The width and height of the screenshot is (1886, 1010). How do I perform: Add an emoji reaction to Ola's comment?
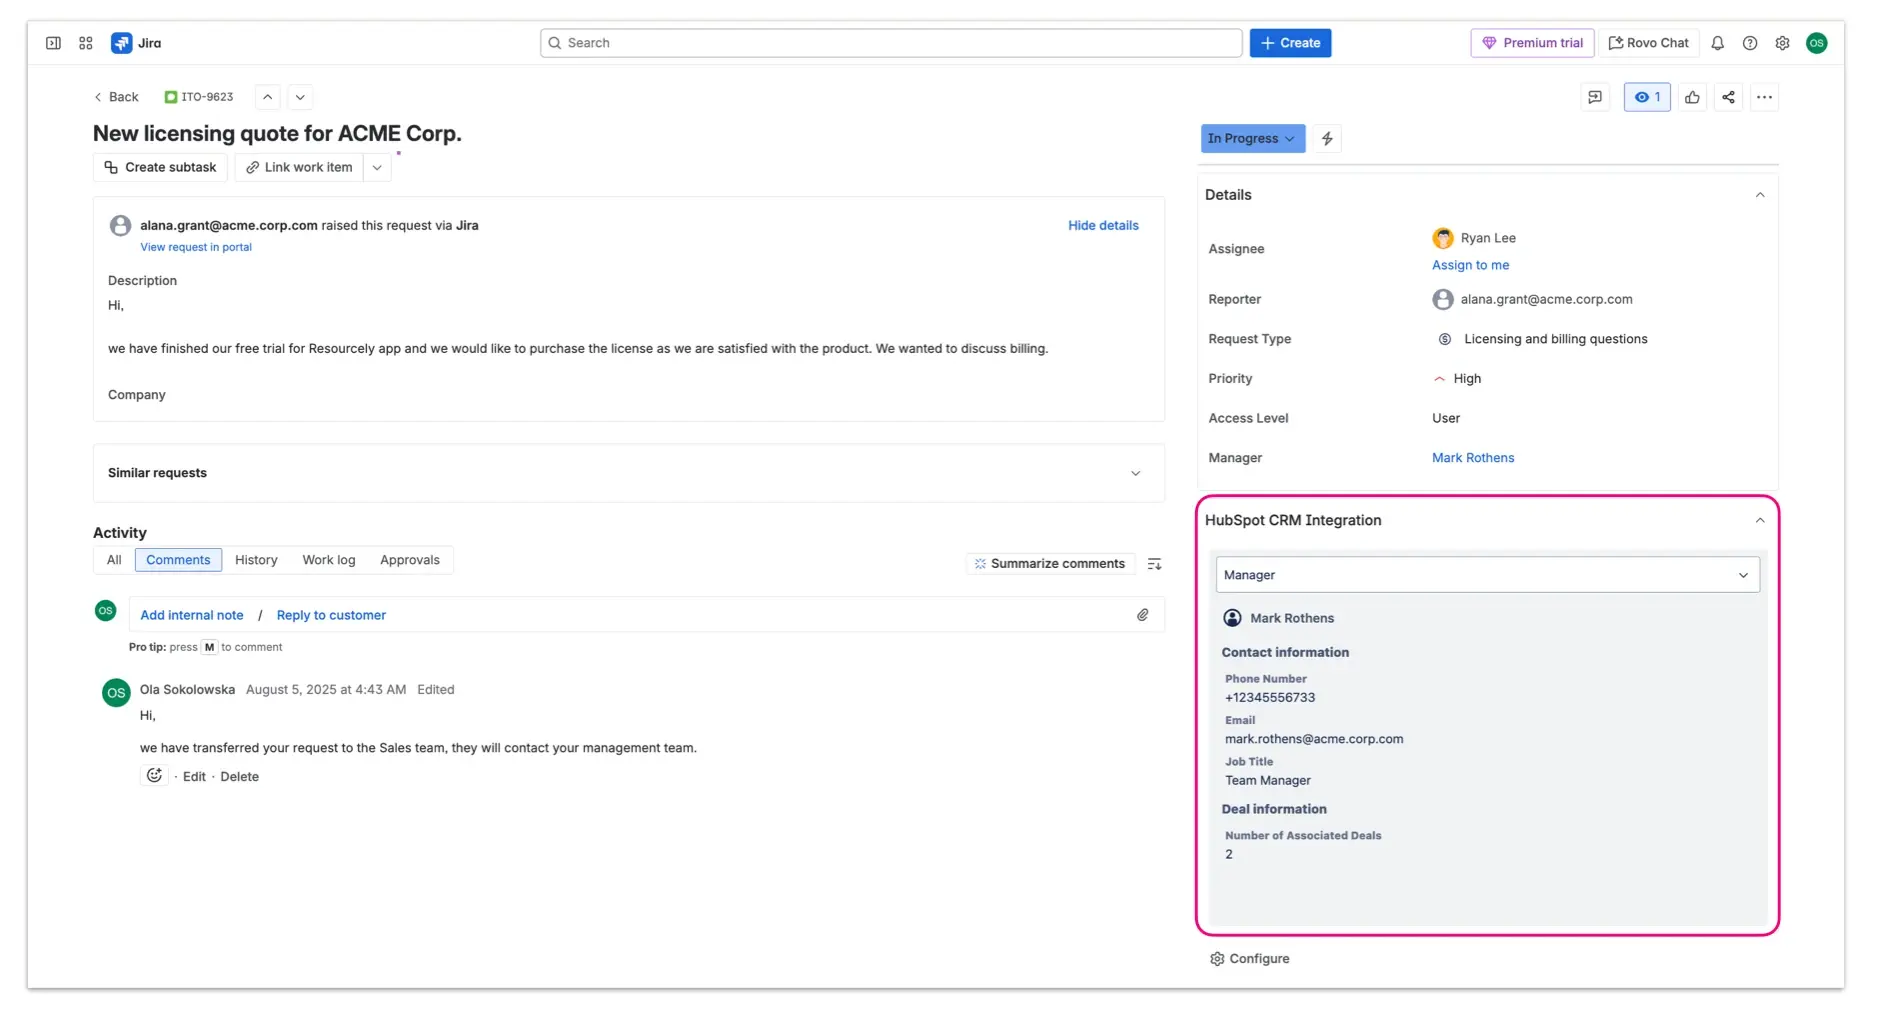[154, 776]
